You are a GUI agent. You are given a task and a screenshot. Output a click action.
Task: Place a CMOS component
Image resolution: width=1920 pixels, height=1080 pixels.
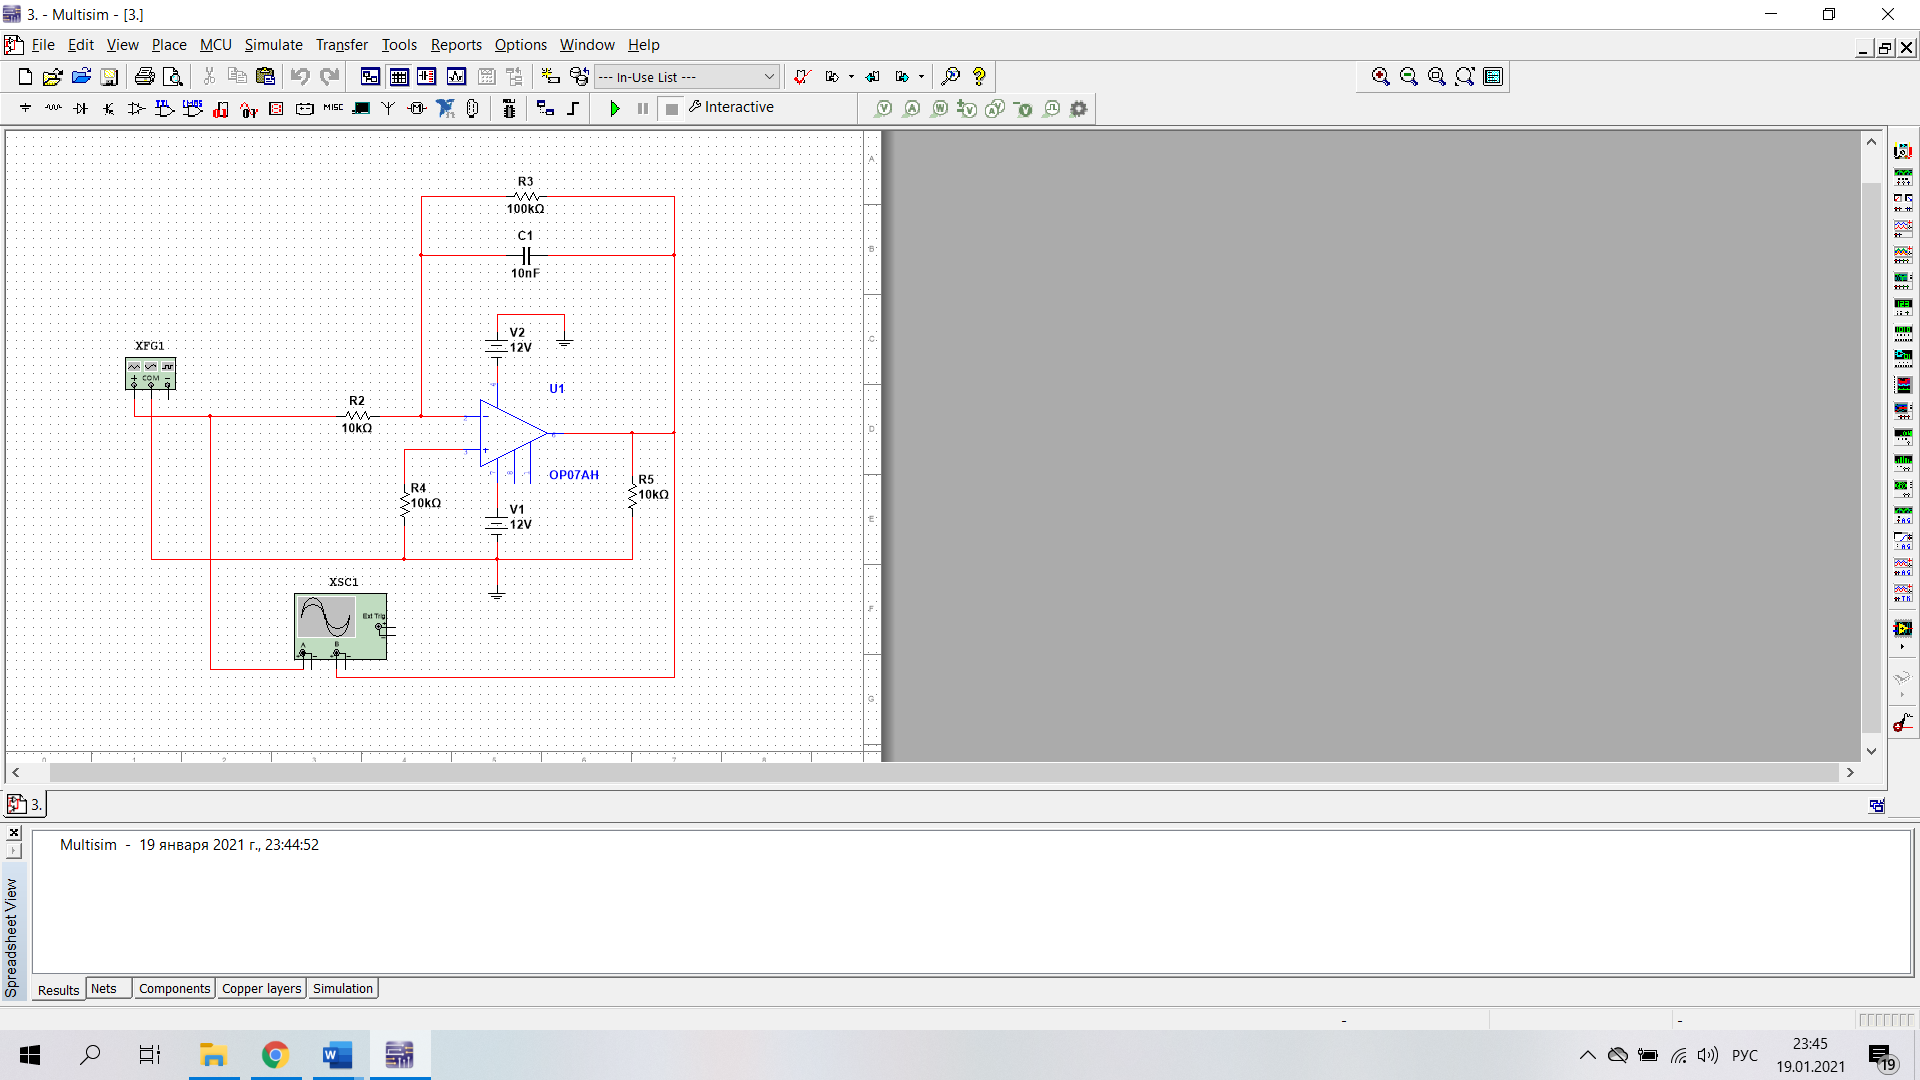coord(193,108)
